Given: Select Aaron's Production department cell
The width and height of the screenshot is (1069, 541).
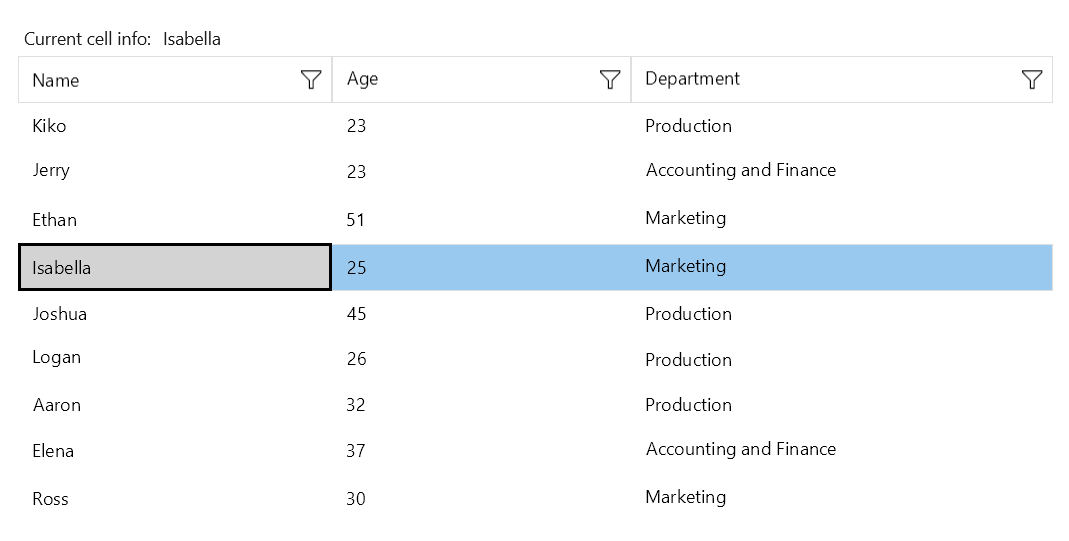Looking at the screenshot, I should [x=688, y=405].
